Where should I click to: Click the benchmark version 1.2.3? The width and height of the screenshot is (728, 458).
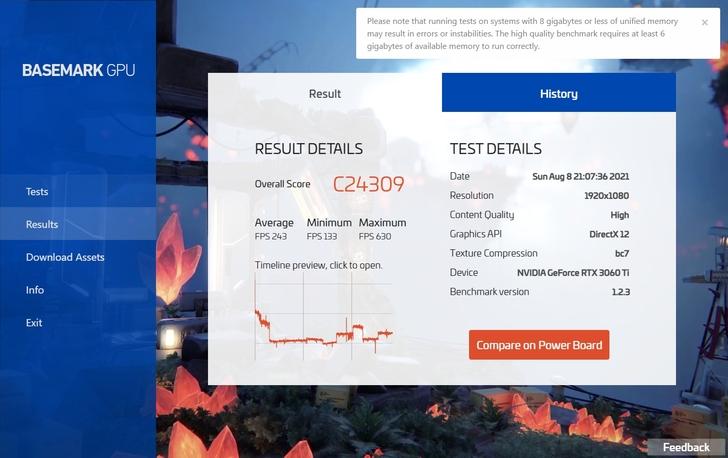621,292
